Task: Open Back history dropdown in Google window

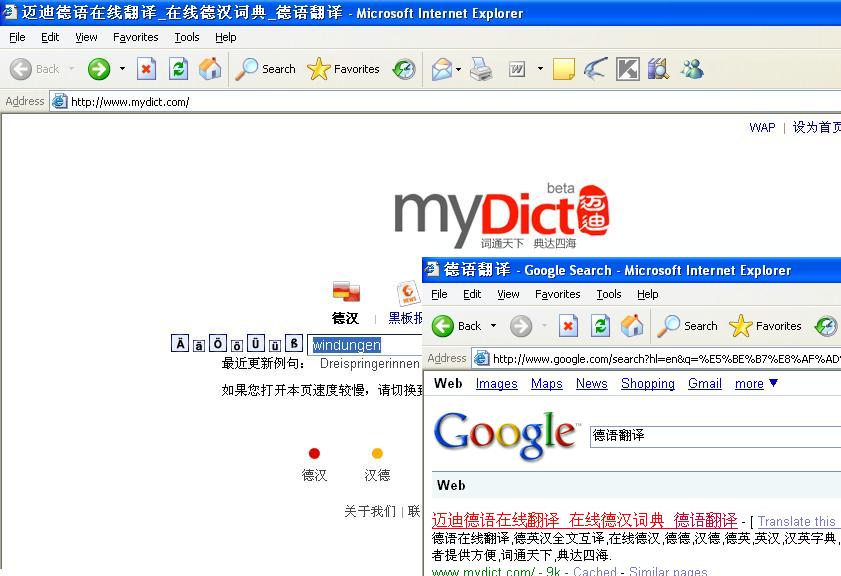Action: tap(493, 326)
